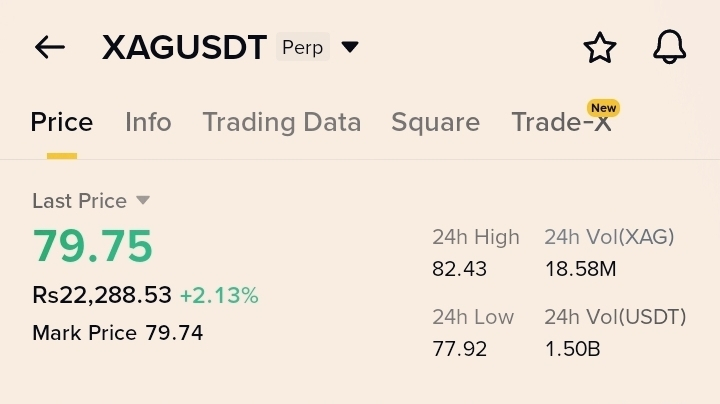Open price alerts bell icon
Viewport: 720px width, 404px height.
669,47
